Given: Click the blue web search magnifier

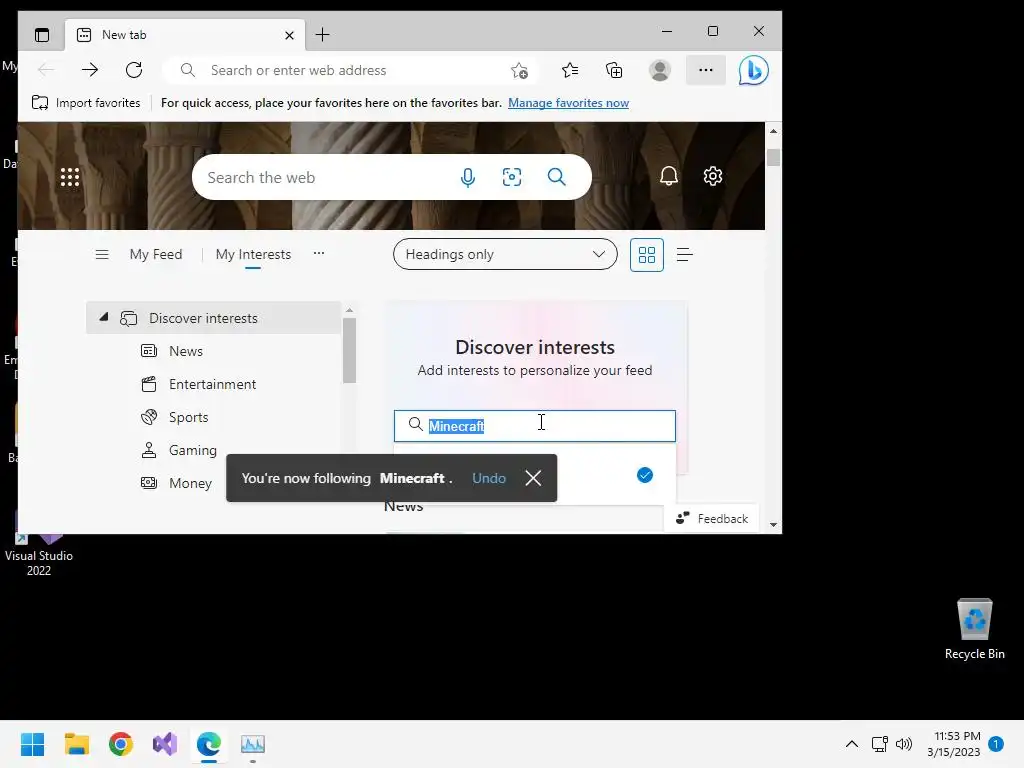Looking at the screenshot, I should (x=556, y=177).
